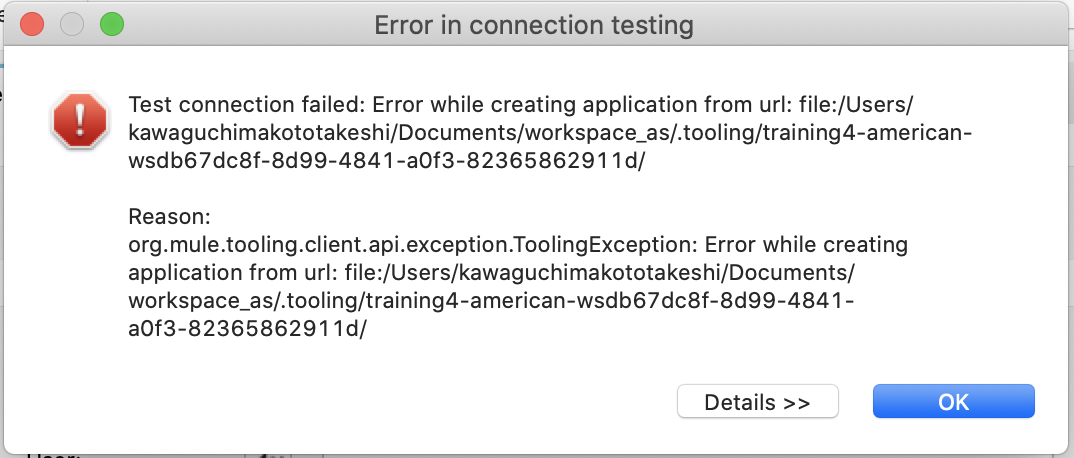This screenshot has width=1074, height=458.
Task: Close the dialog using red window button
Action: pos(32,25)
